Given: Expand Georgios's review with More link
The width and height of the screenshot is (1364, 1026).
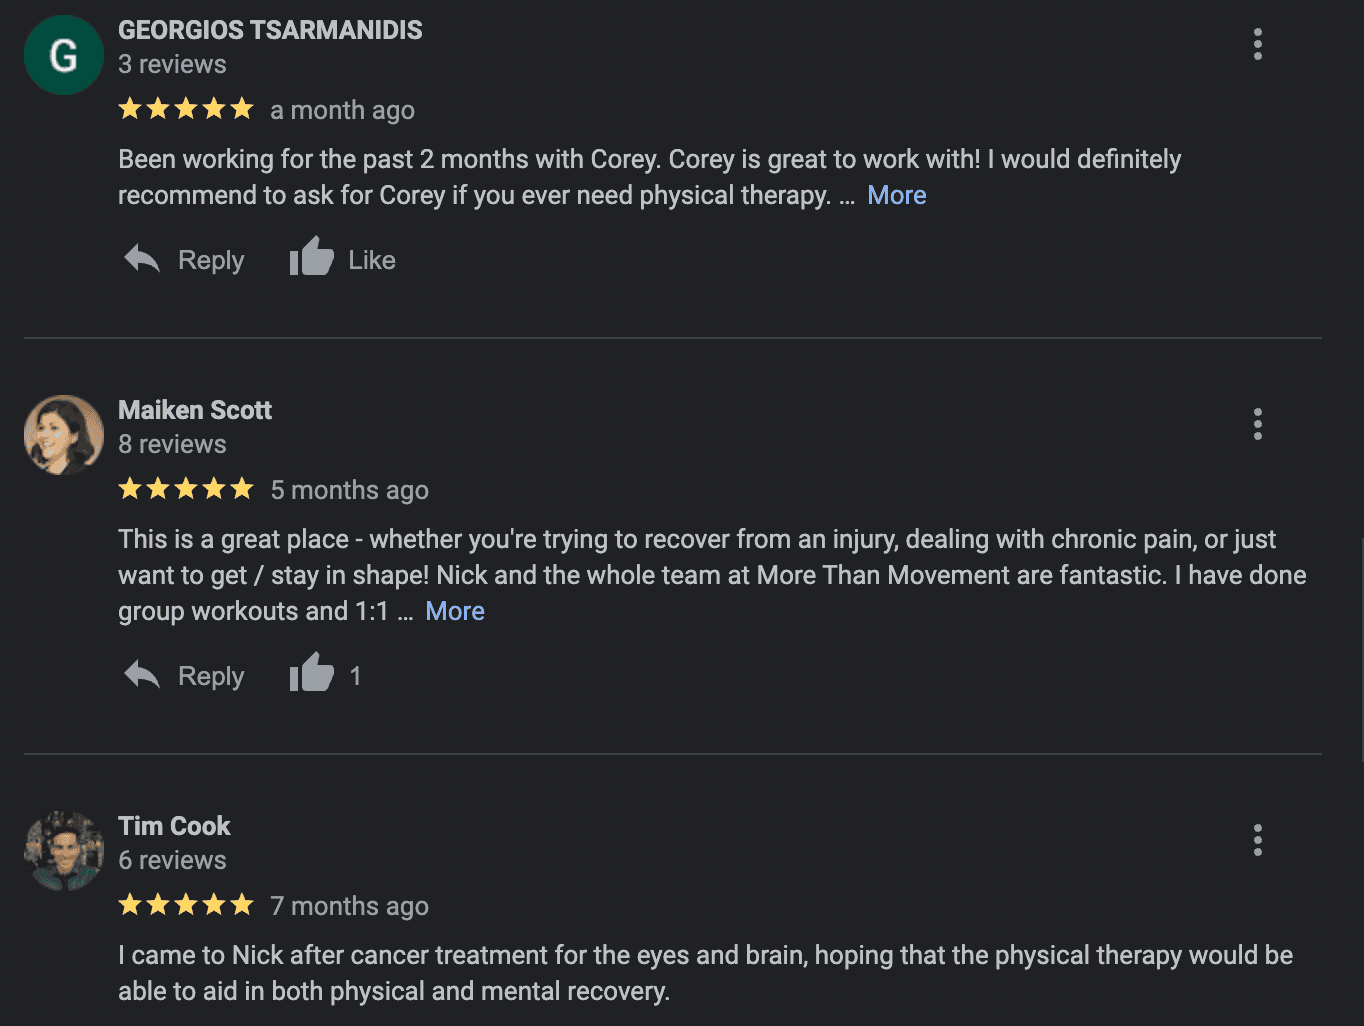Looking at the screenshot, I should [x=896, y=195].
